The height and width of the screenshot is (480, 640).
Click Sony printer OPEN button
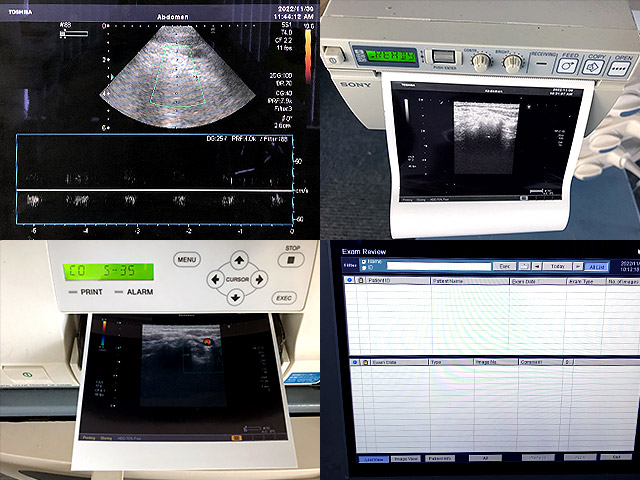618,68
